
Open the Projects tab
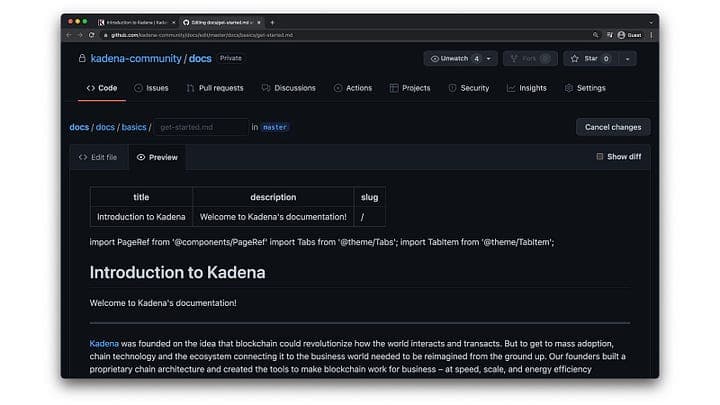(410, 88)
